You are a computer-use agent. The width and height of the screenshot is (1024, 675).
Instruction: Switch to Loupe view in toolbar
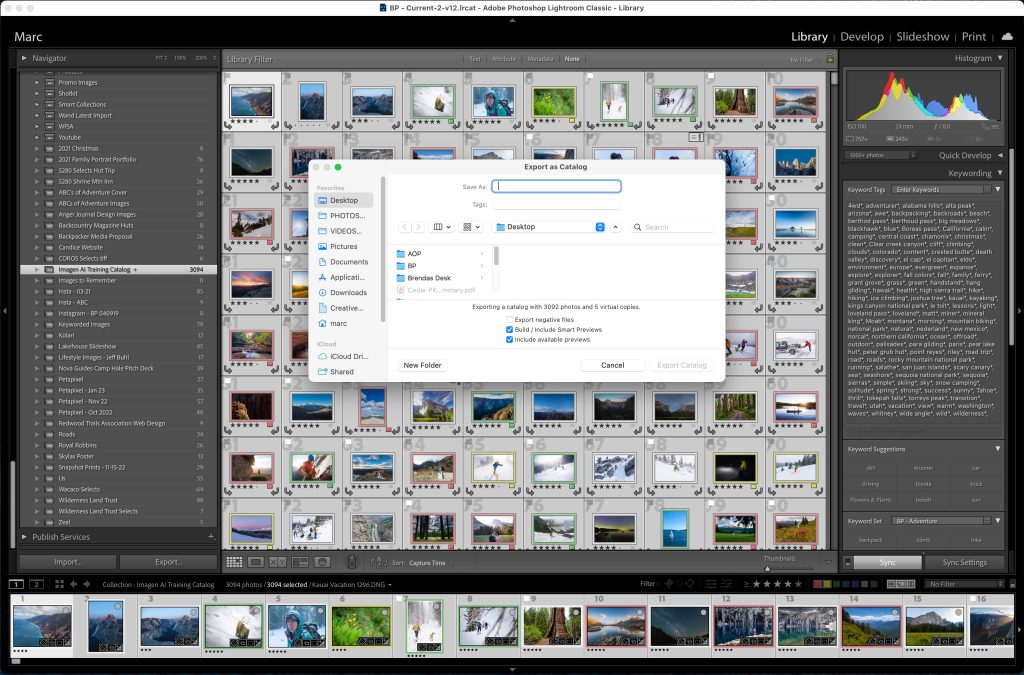[256, 563]
